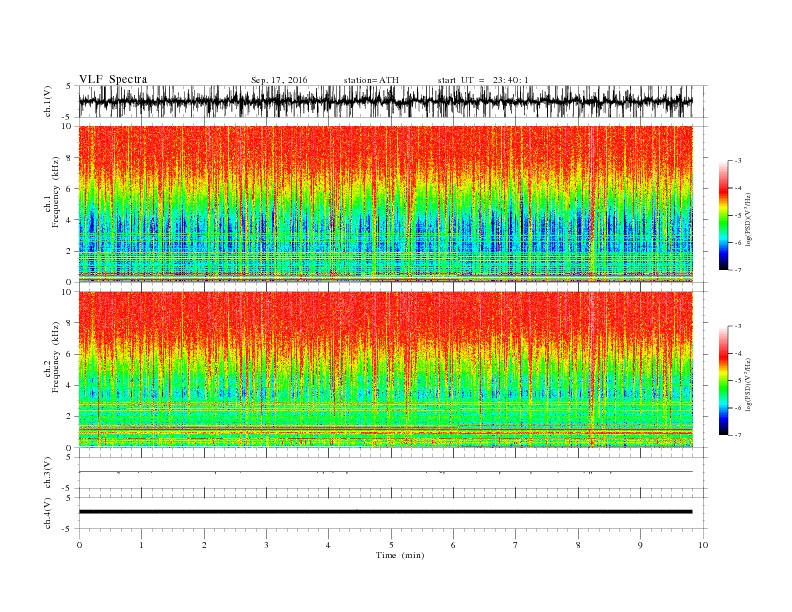Click the 'ch.4(V)' axis label
792x612 pixels.
pyautogui.click(x=48, y=513)
